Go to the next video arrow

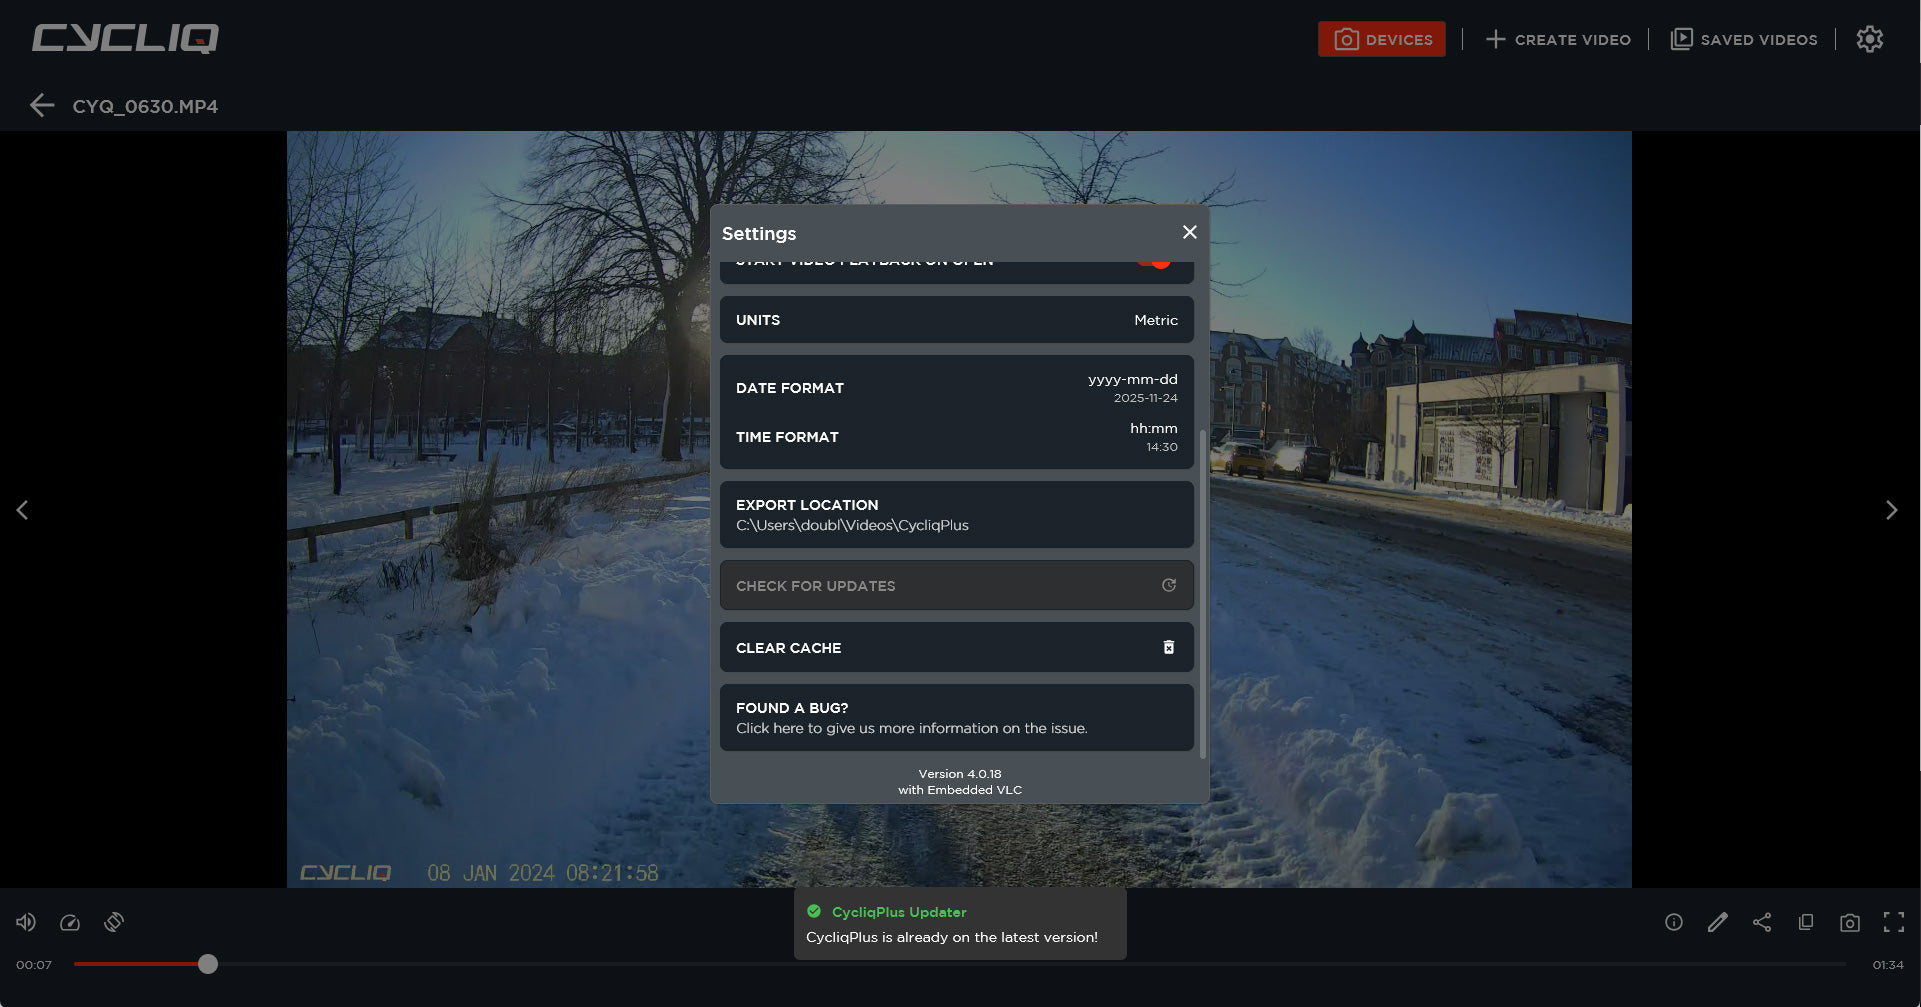[x=1891, y=510]
